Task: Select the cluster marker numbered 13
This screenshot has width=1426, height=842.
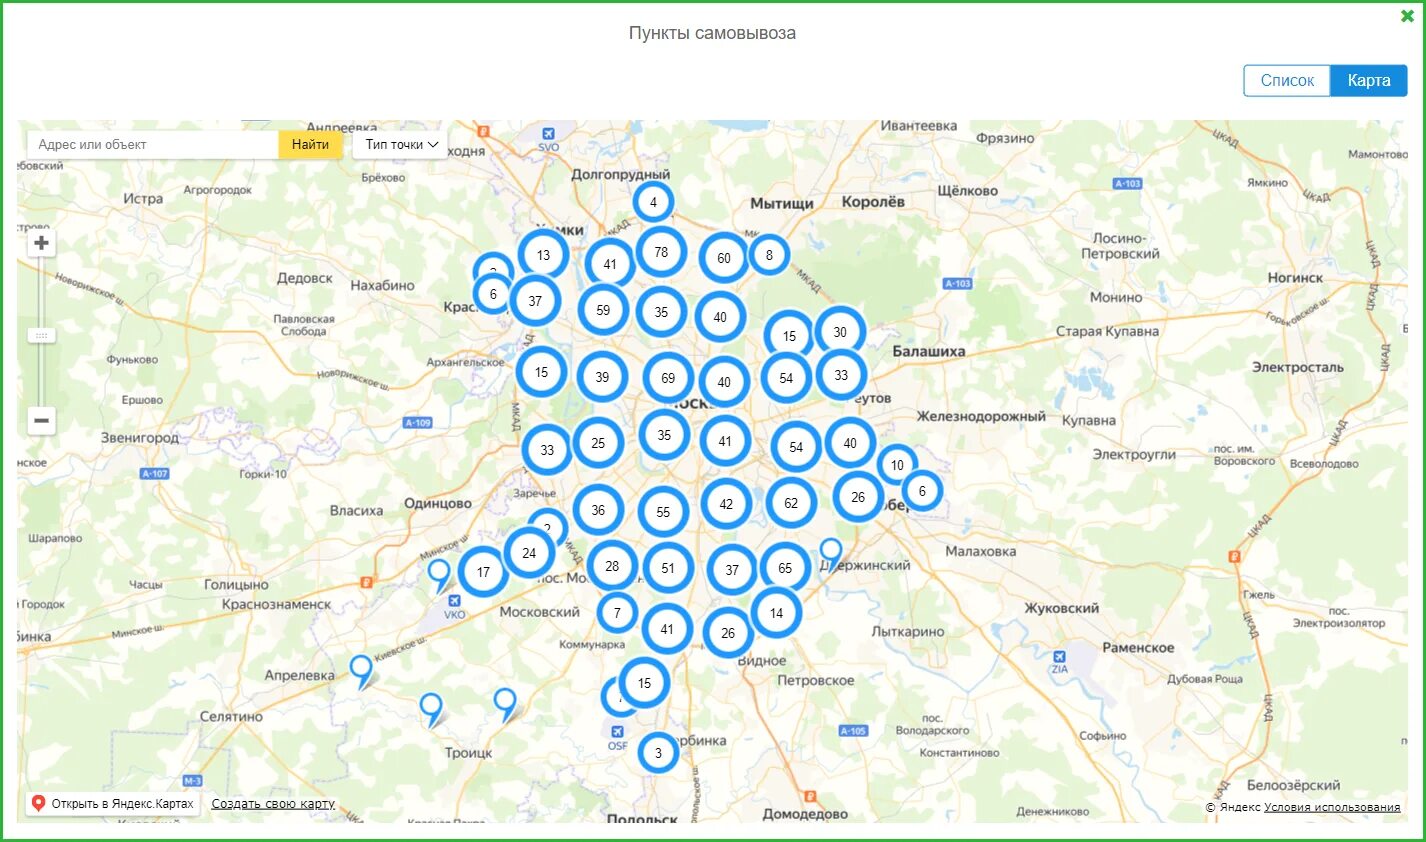Action: point(543,255)
